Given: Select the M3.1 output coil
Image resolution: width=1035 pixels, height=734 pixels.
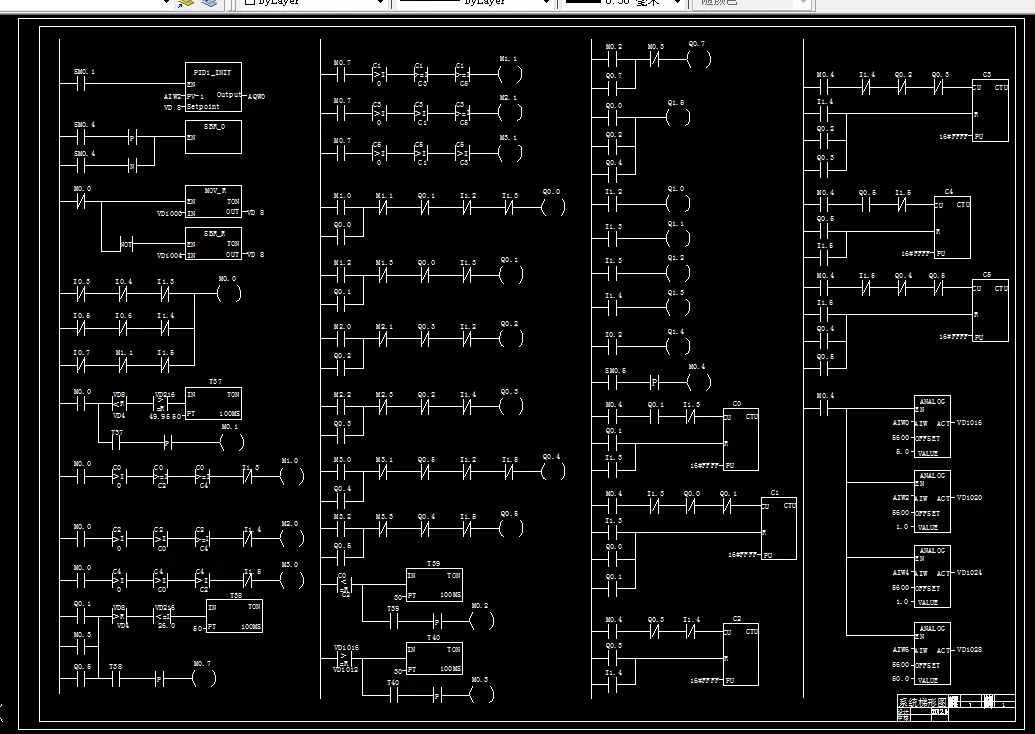Looking at the screenshot, I should click(x=510, y=153).
